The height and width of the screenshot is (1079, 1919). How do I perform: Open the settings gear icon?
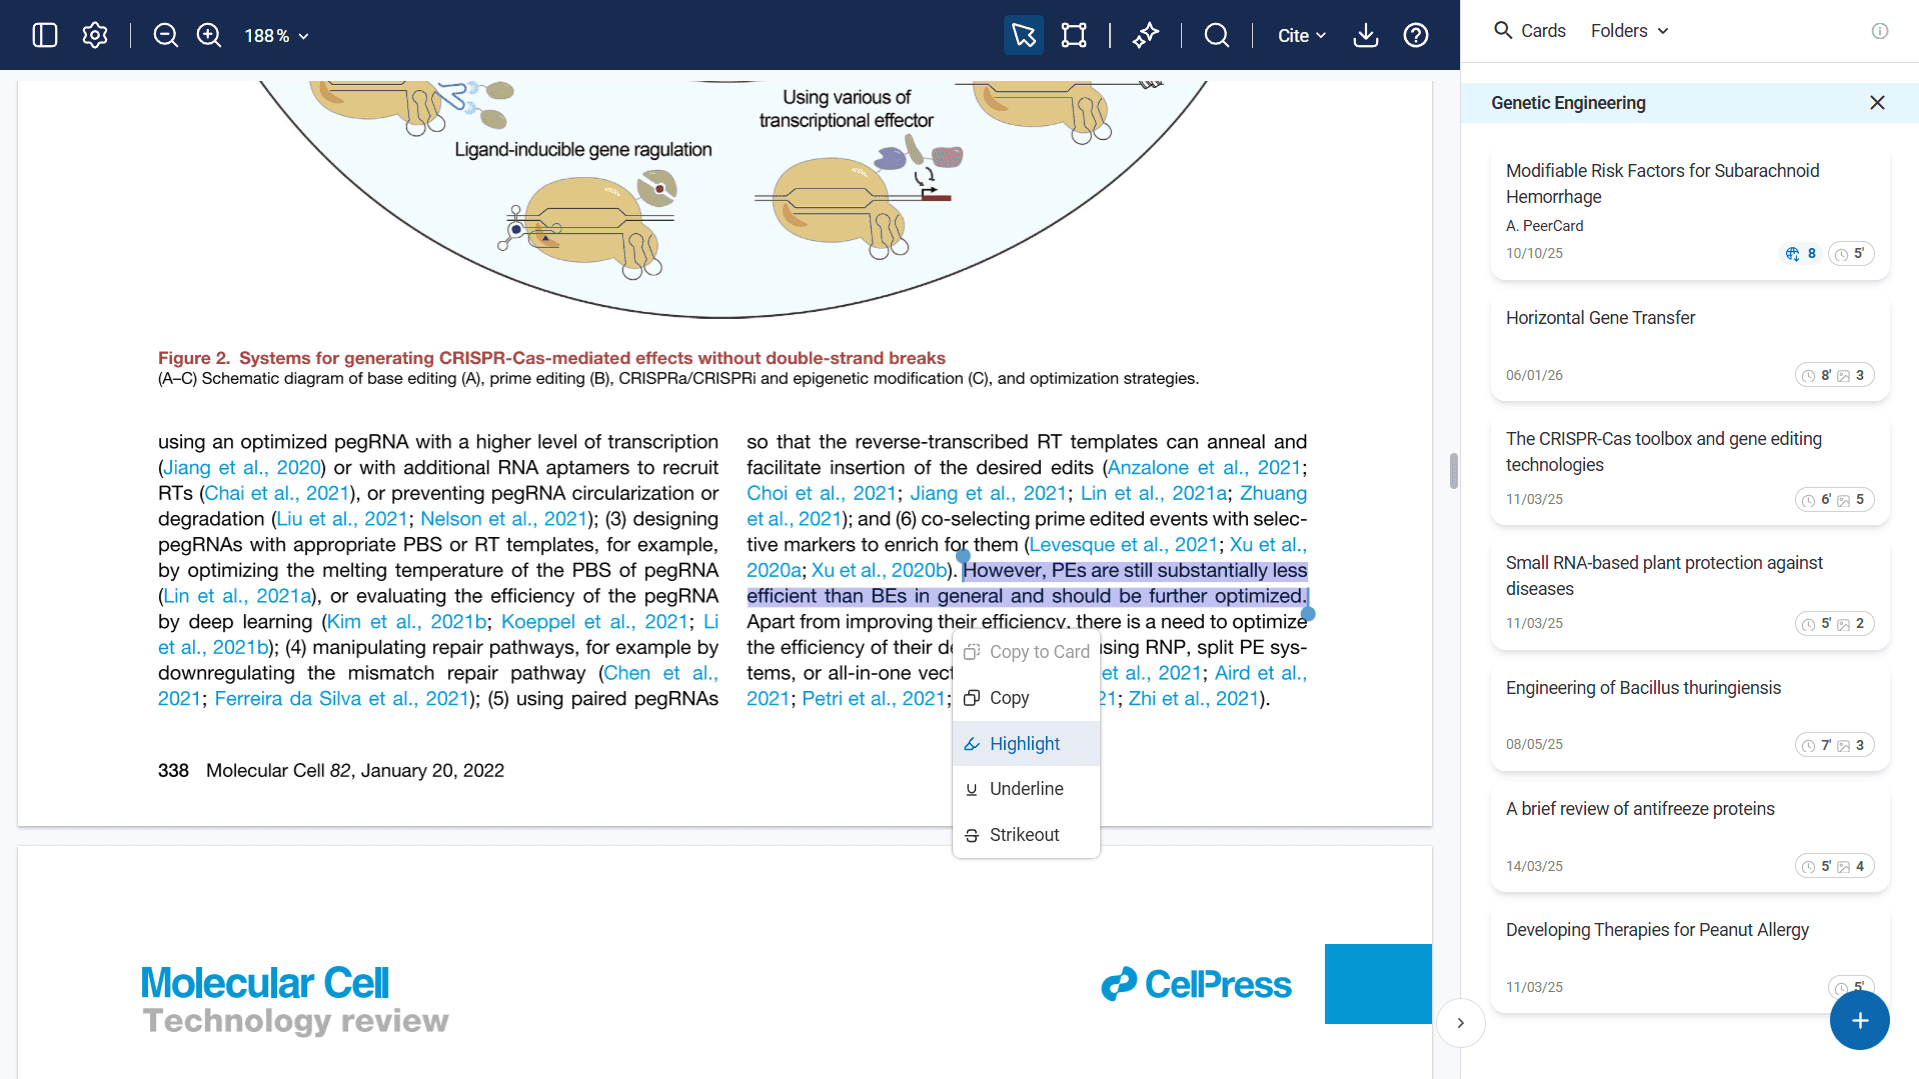(95, 35)
